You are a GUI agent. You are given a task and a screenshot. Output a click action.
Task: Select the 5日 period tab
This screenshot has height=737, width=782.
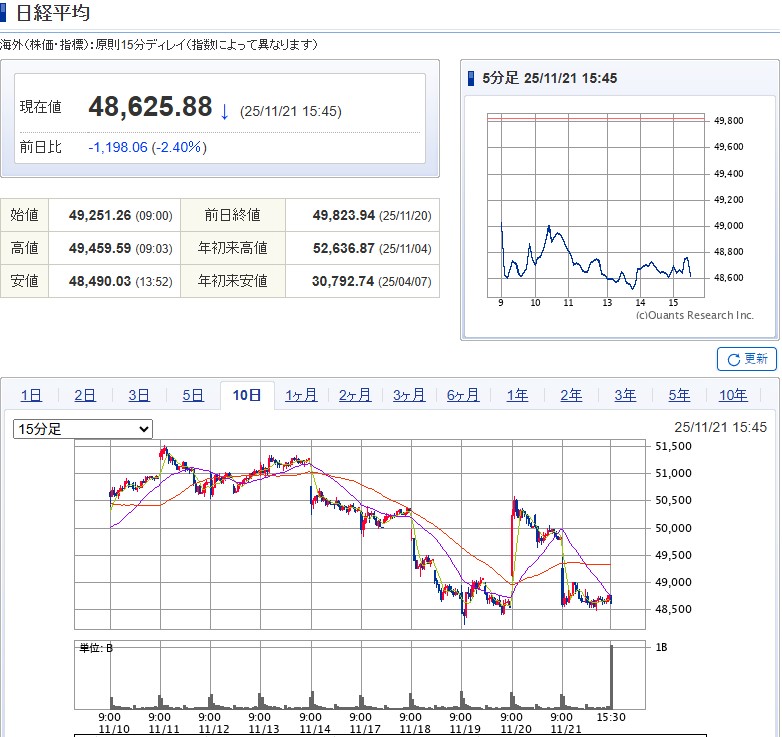193,395
